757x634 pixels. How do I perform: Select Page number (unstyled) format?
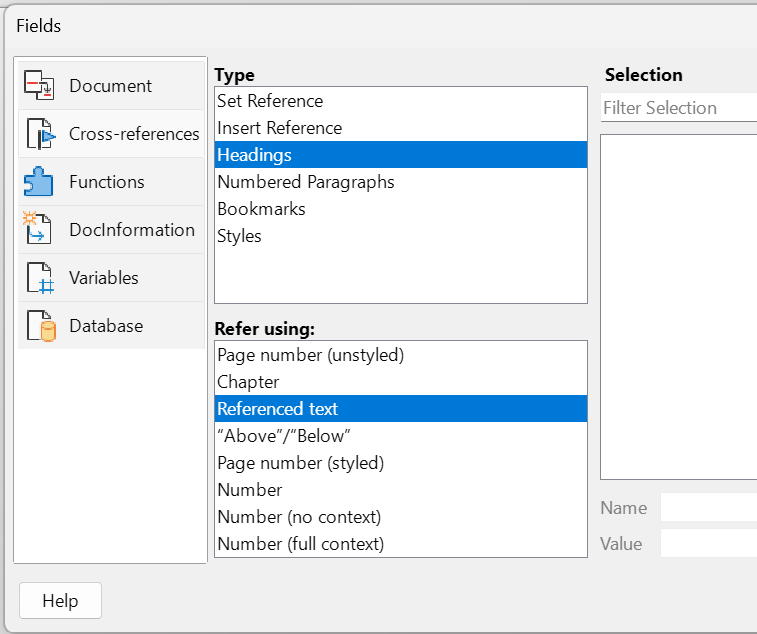[x=401, y=355]
